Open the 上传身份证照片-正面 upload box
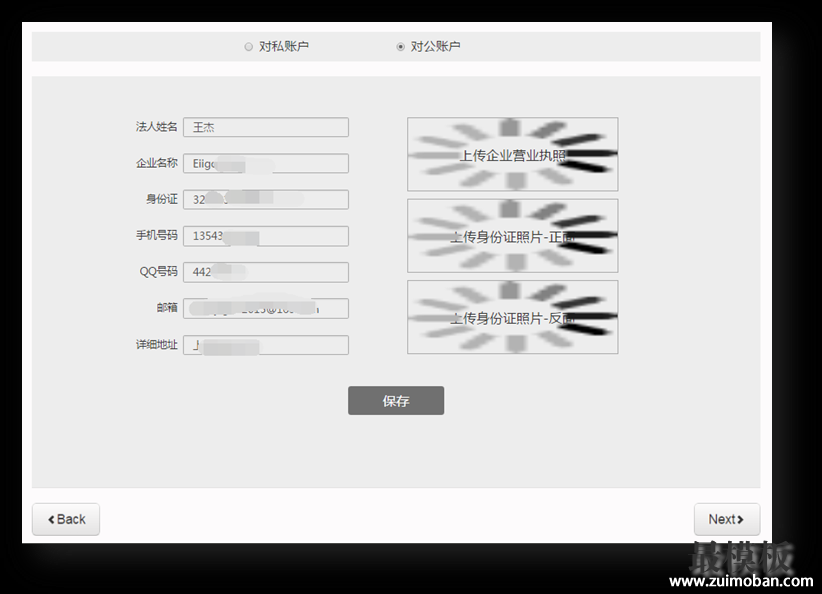Image resolution: width=822 pixels, height=594 pixels. [513, 236]
